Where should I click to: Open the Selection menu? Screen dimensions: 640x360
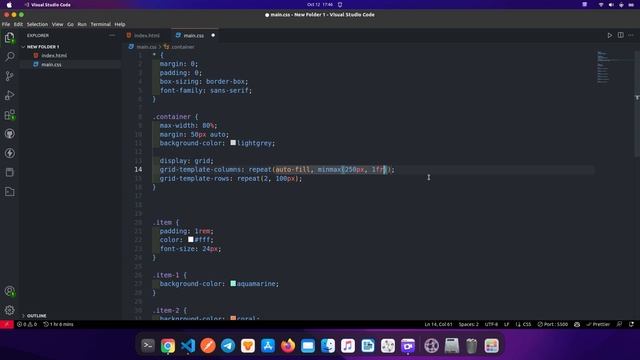point(37,24)
